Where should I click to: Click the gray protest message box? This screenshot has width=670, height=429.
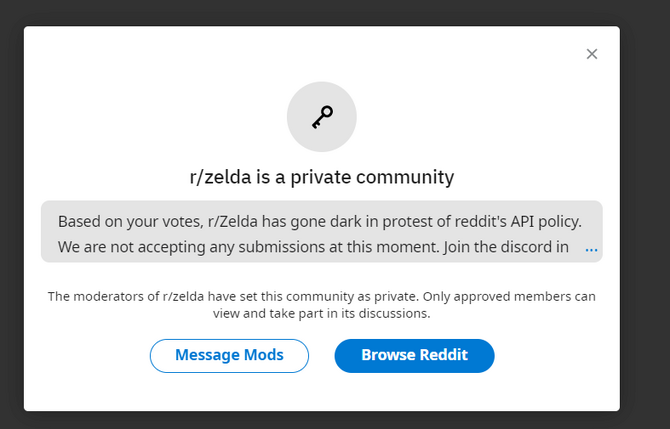(x=322, y=231)
